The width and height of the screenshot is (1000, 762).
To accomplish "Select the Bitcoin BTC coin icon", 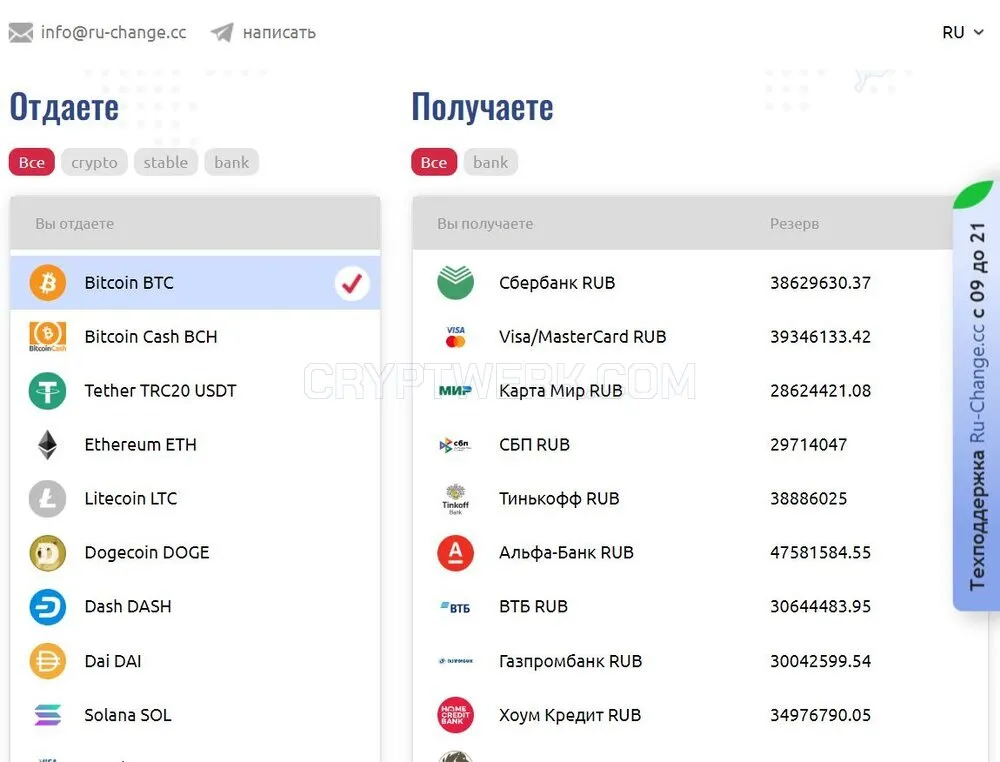I will click(47, 282).
